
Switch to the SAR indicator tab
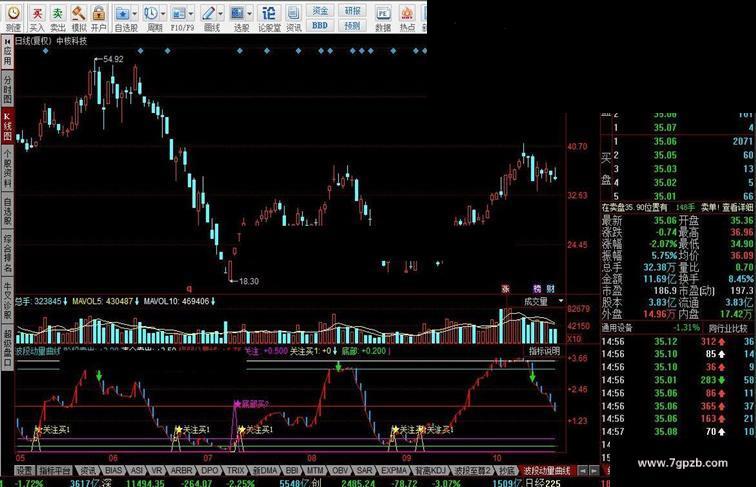364,470
